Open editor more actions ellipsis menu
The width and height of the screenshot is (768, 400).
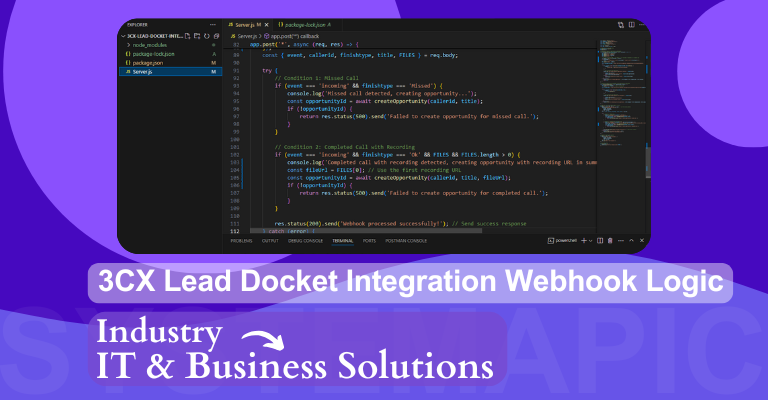click(642, 24)
